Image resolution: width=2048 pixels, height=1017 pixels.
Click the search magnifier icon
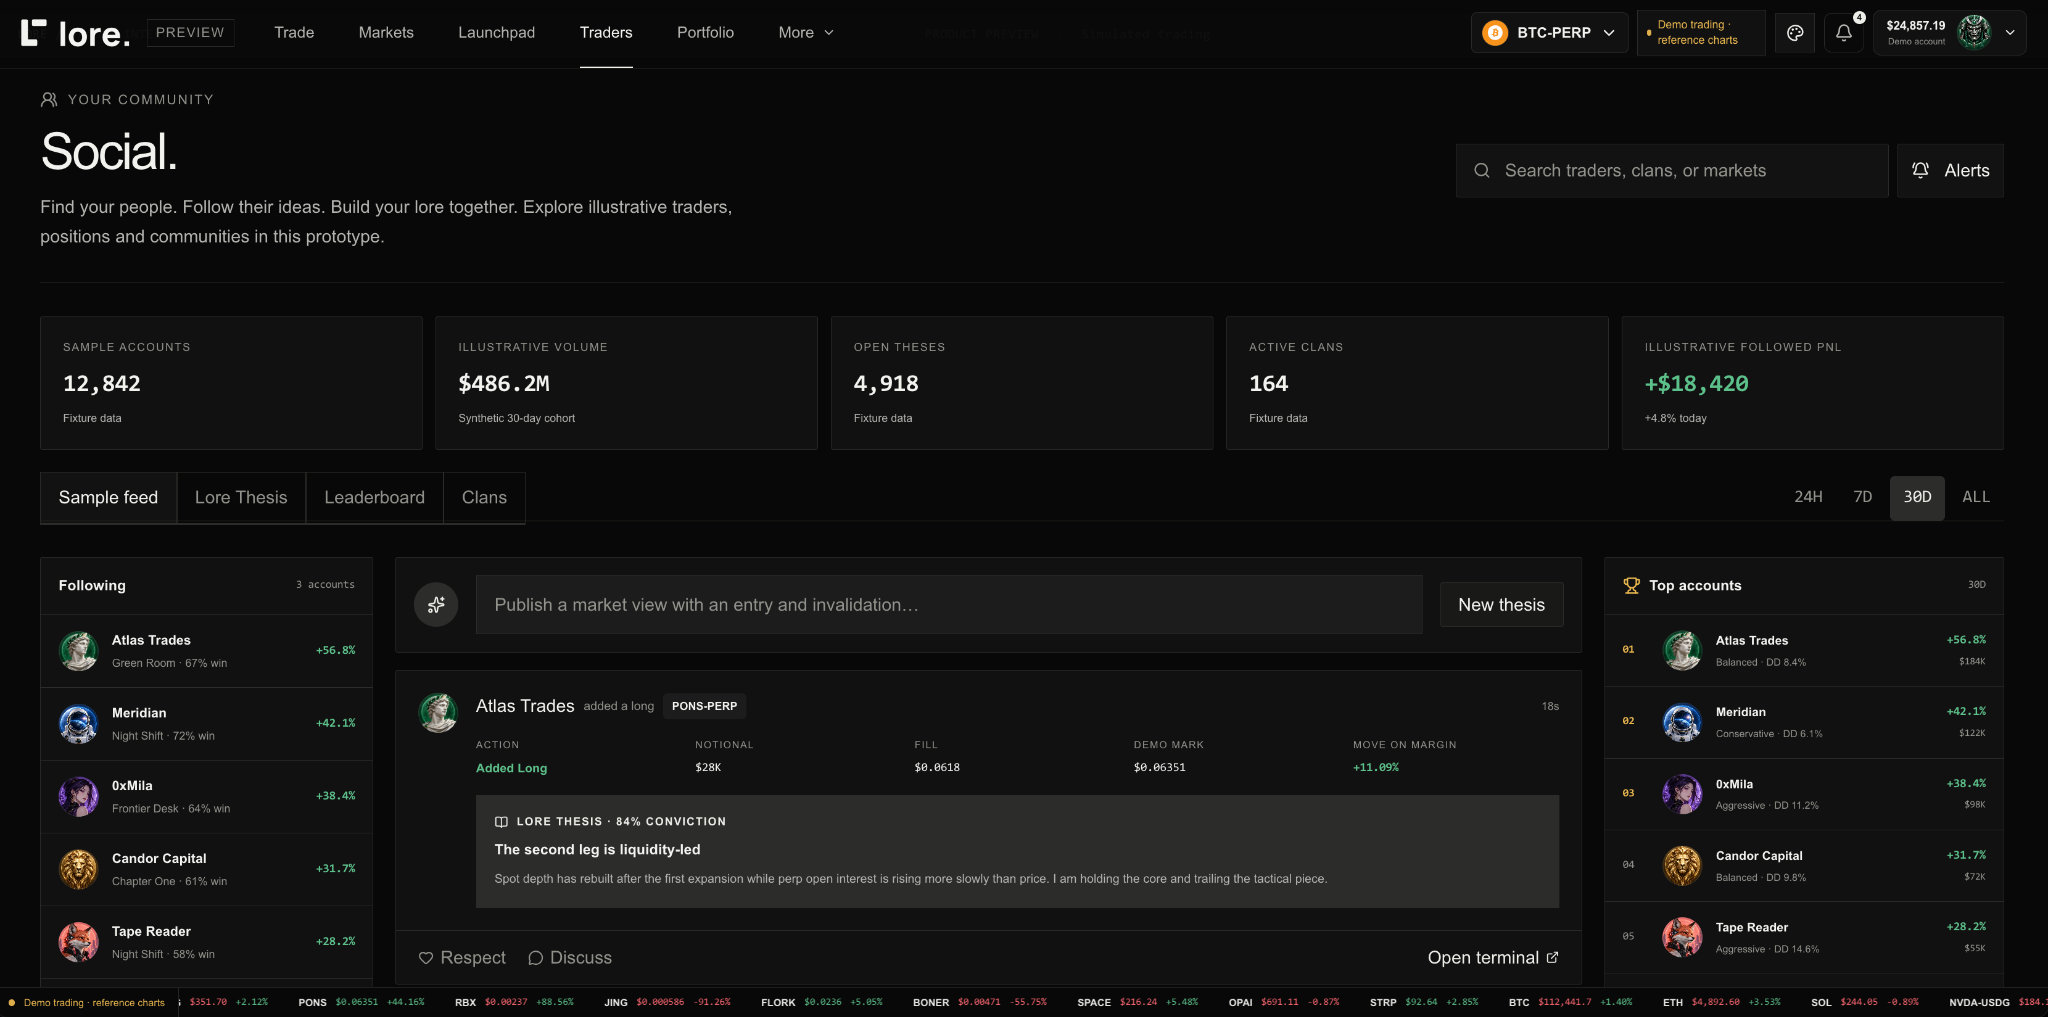[x=1482, y=171]
